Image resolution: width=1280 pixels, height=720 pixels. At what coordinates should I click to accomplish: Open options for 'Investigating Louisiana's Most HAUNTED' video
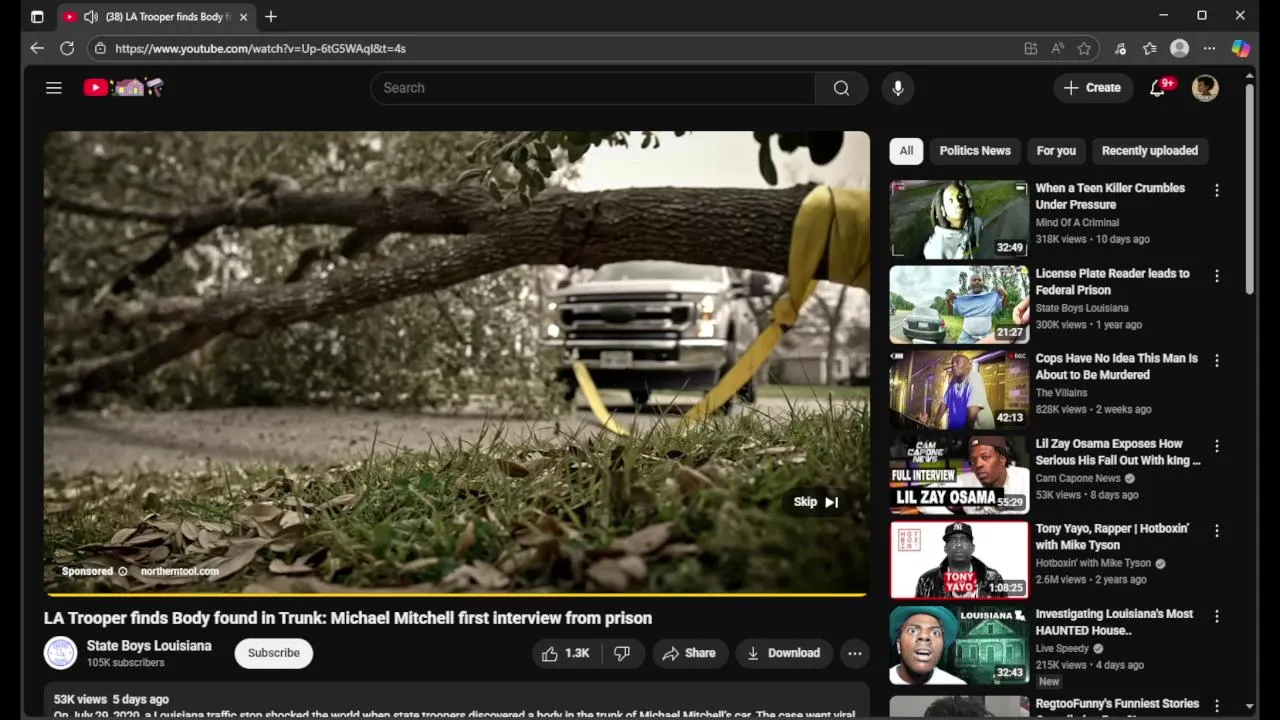[1217, 616]
